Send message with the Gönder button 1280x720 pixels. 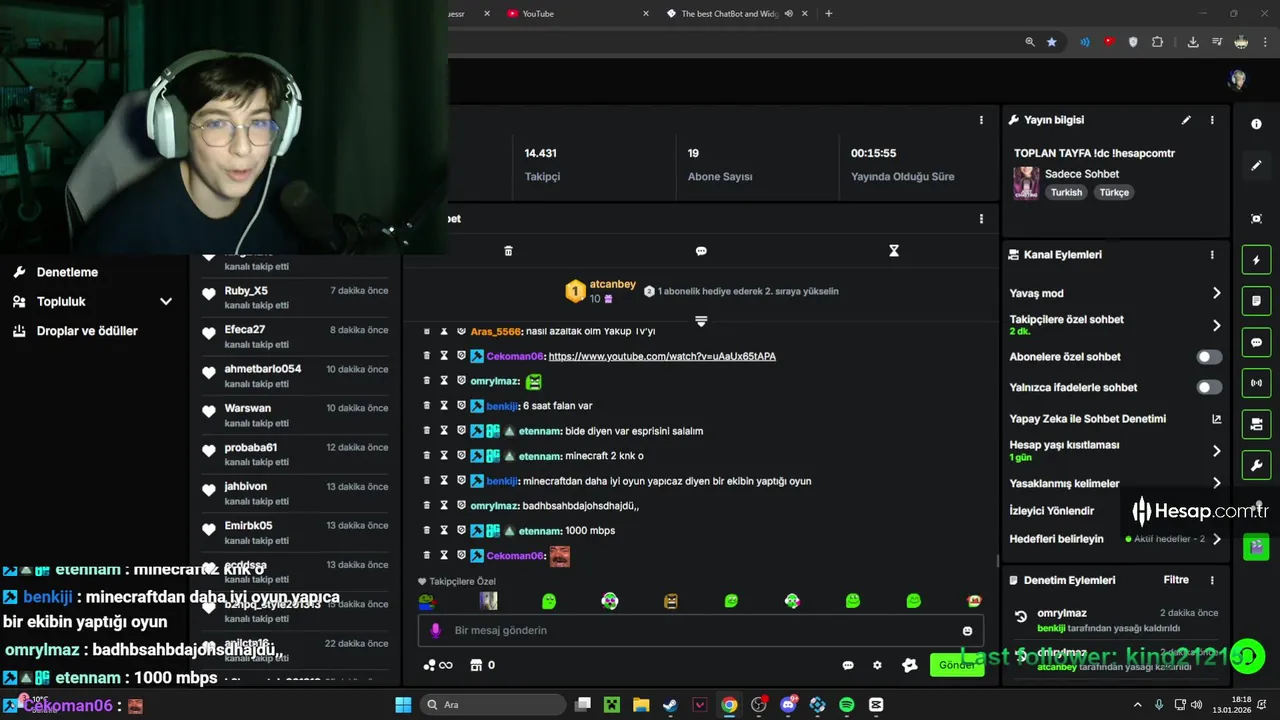(956, 665)
